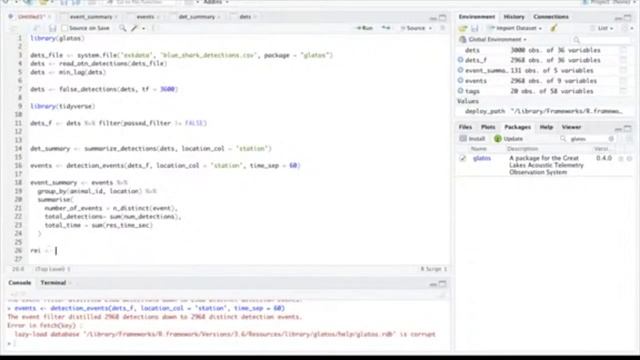Open the Plots tab
The image size is (640, 360).
point(488,127)
